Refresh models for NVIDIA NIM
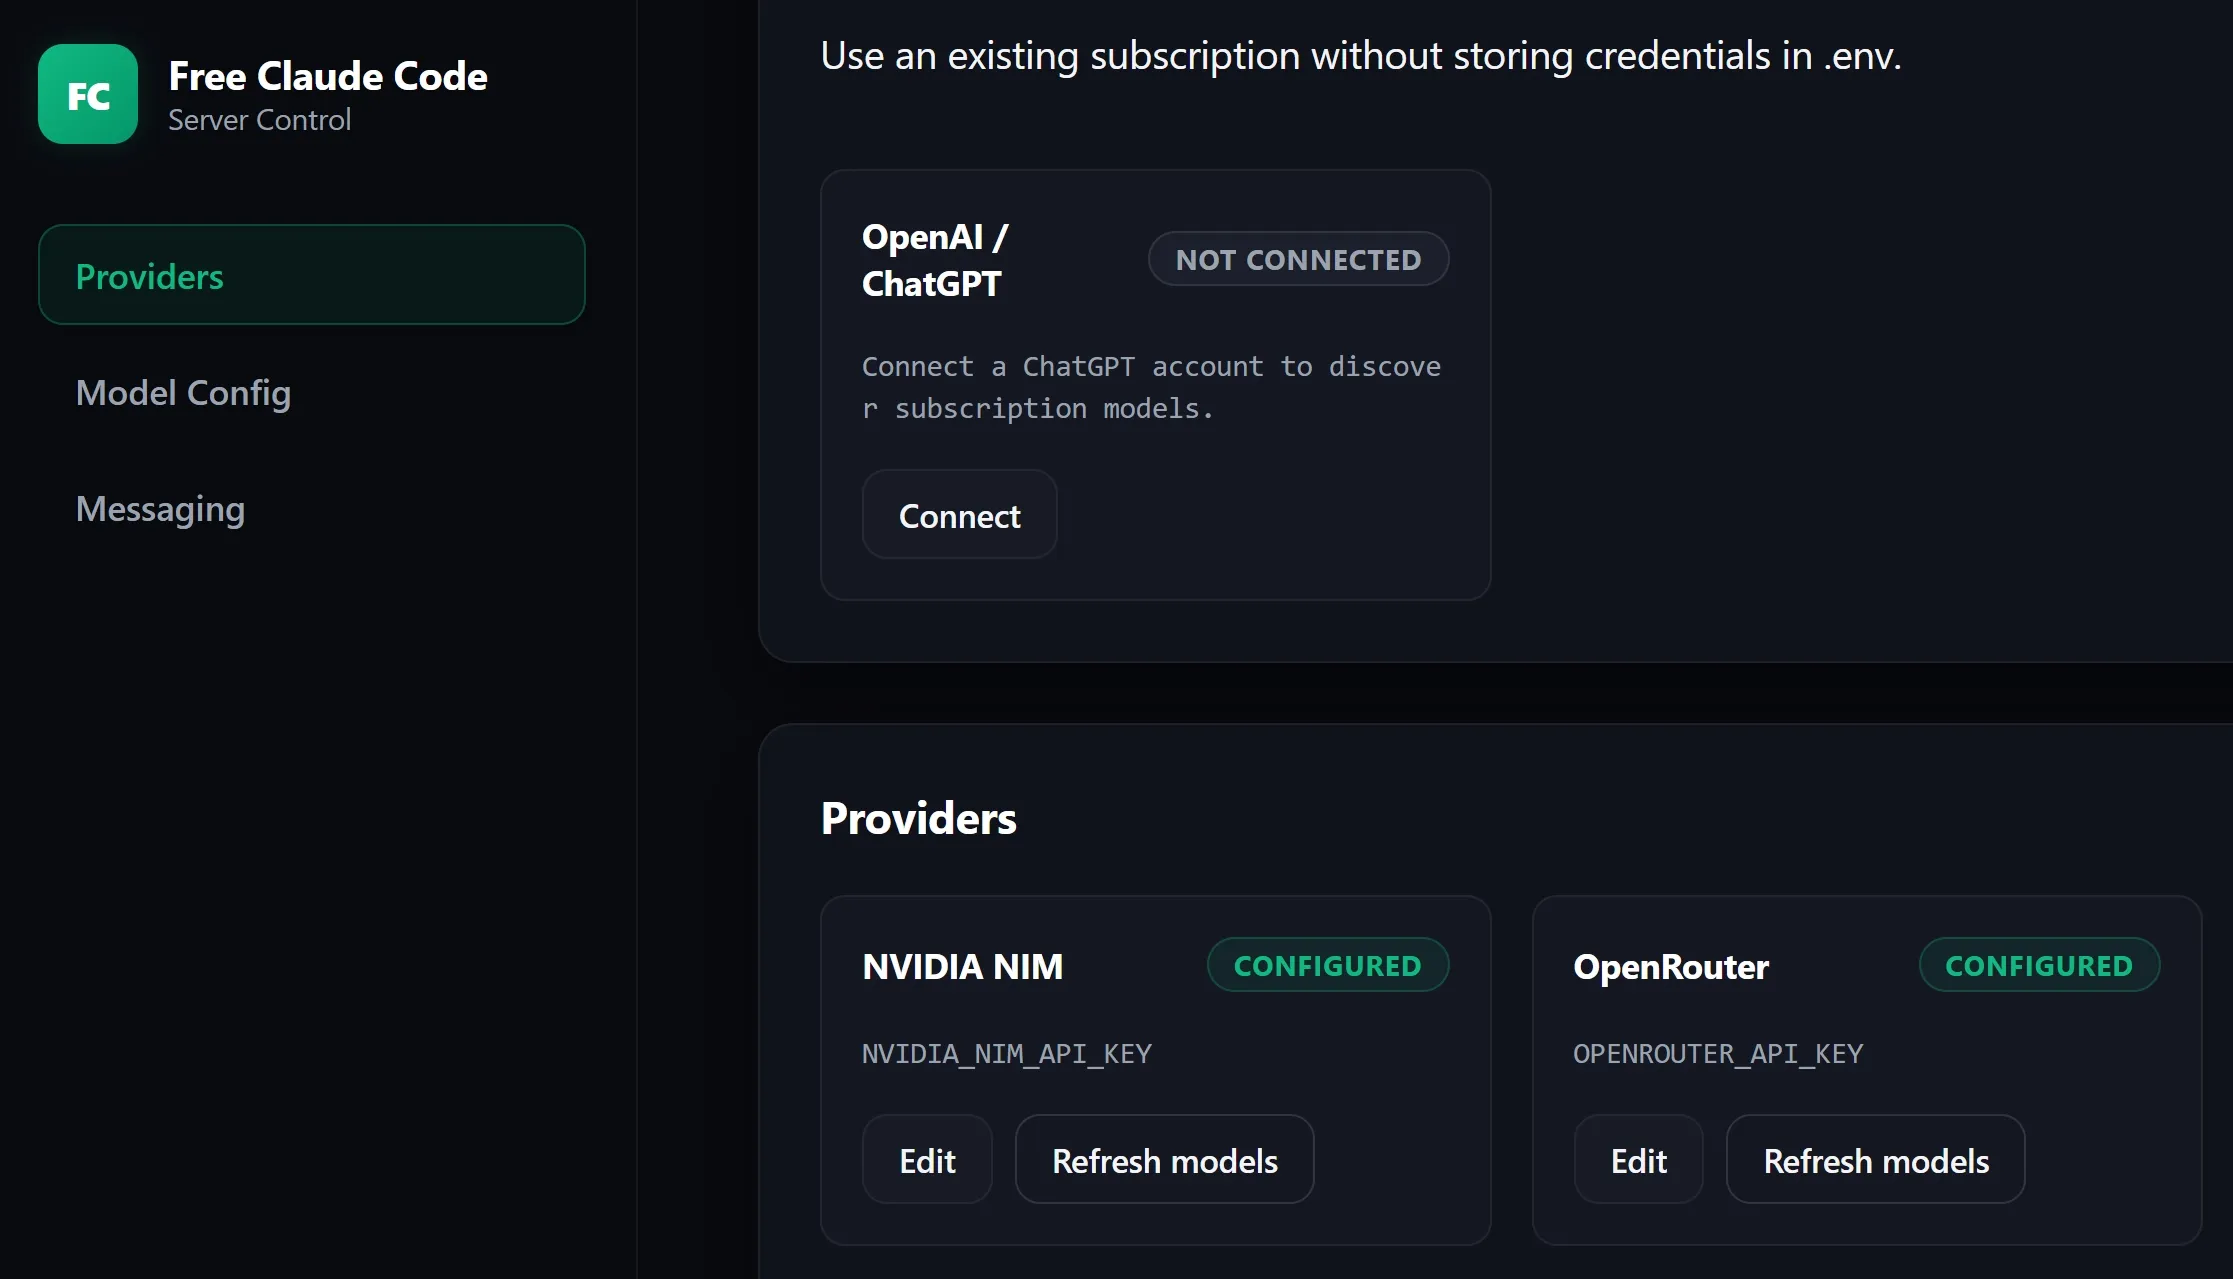This screenshot has height=1279, width=2233. 1164,1160
